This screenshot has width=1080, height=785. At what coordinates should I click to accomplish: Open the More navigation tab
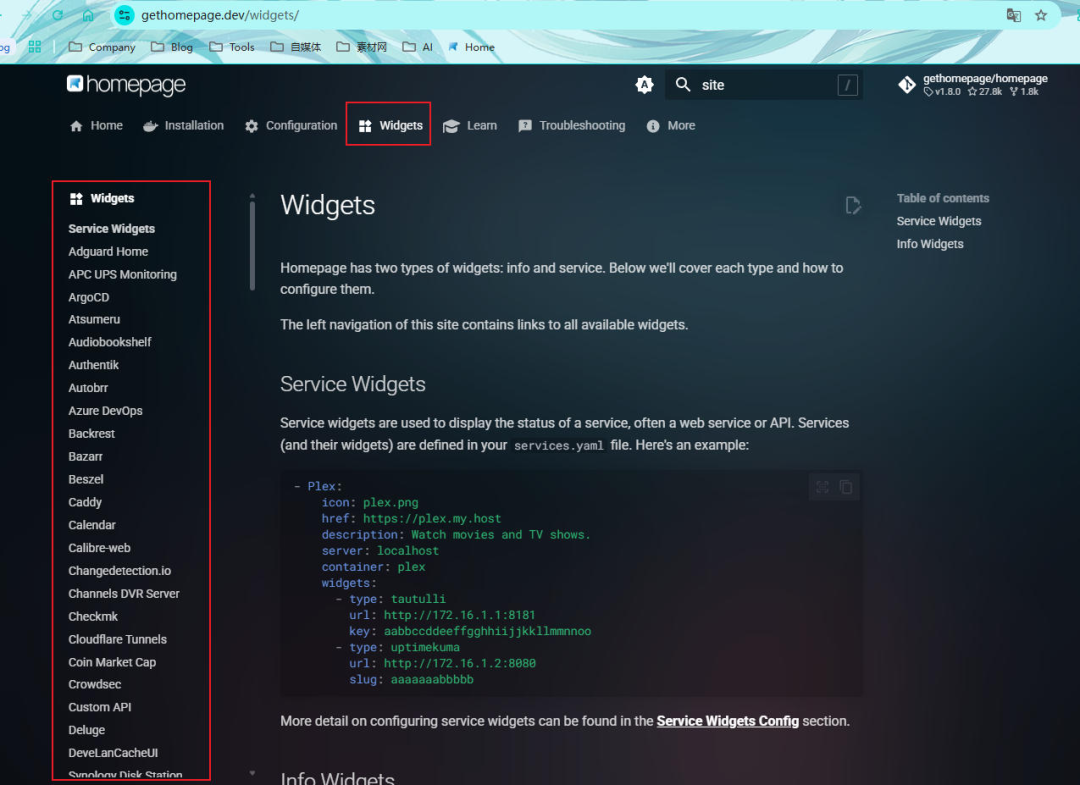671,125
